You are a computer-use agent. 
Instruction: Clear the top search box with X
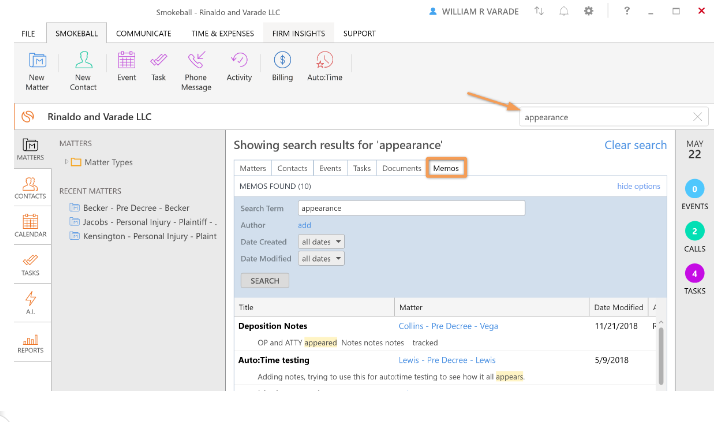tap(698, 117)
